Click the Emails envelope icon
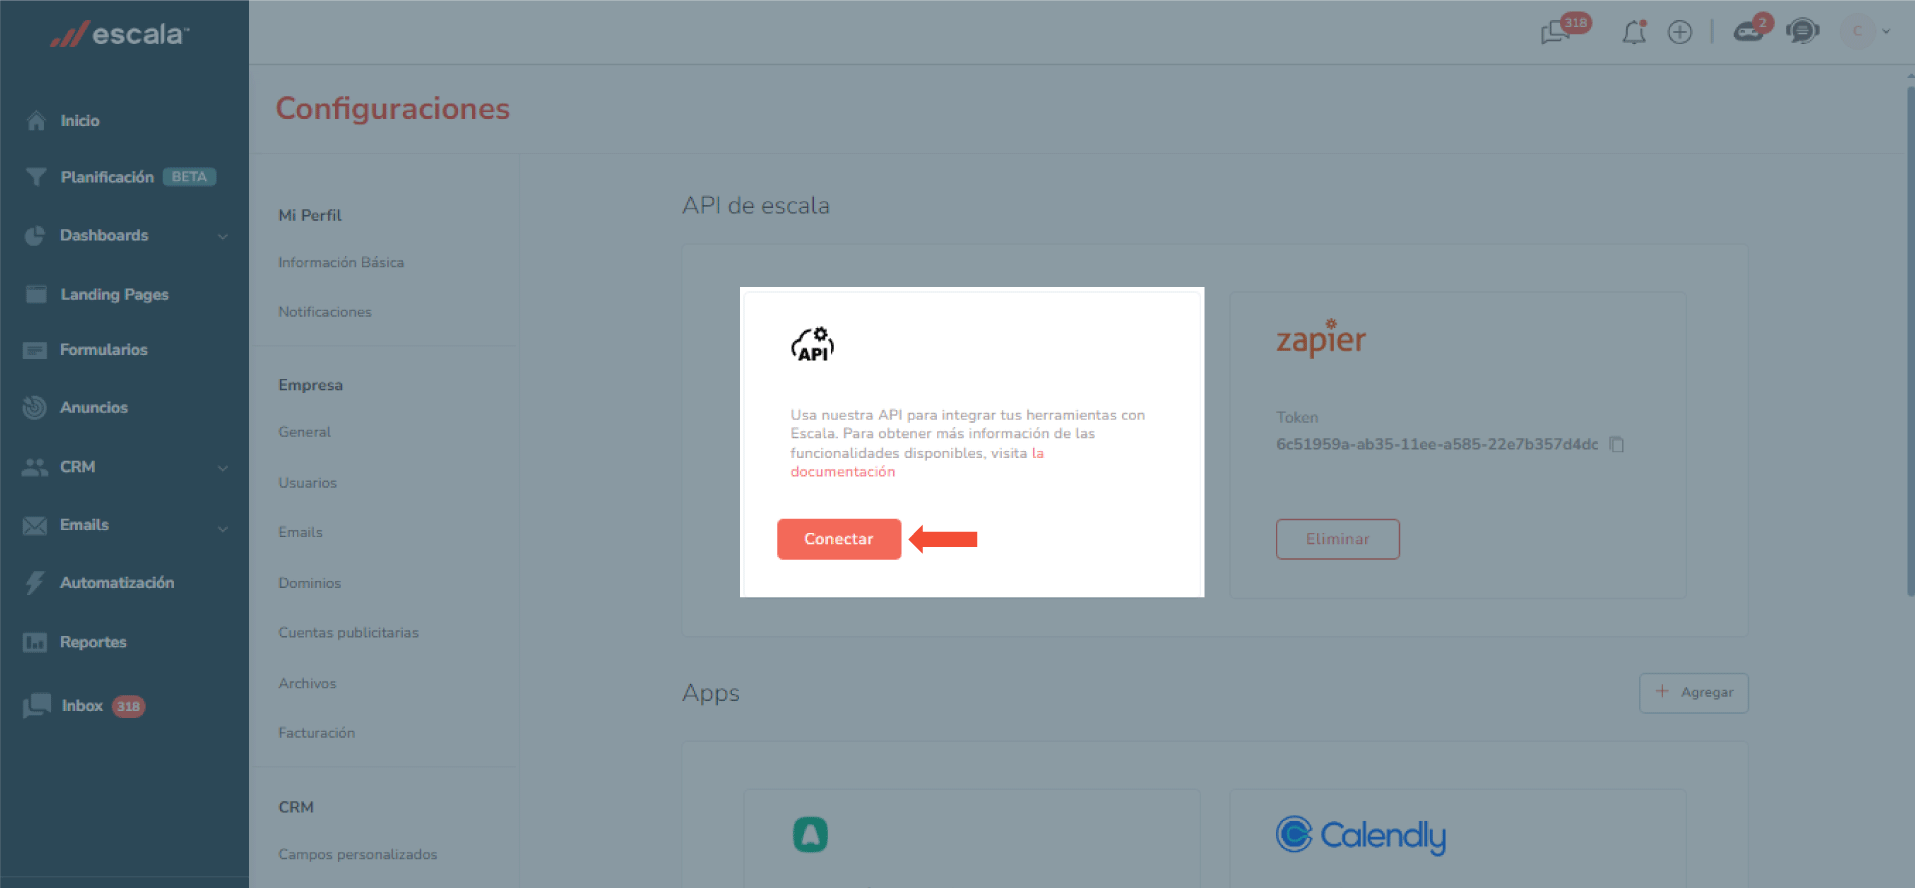1915x888 pixels. coord(35,526)
